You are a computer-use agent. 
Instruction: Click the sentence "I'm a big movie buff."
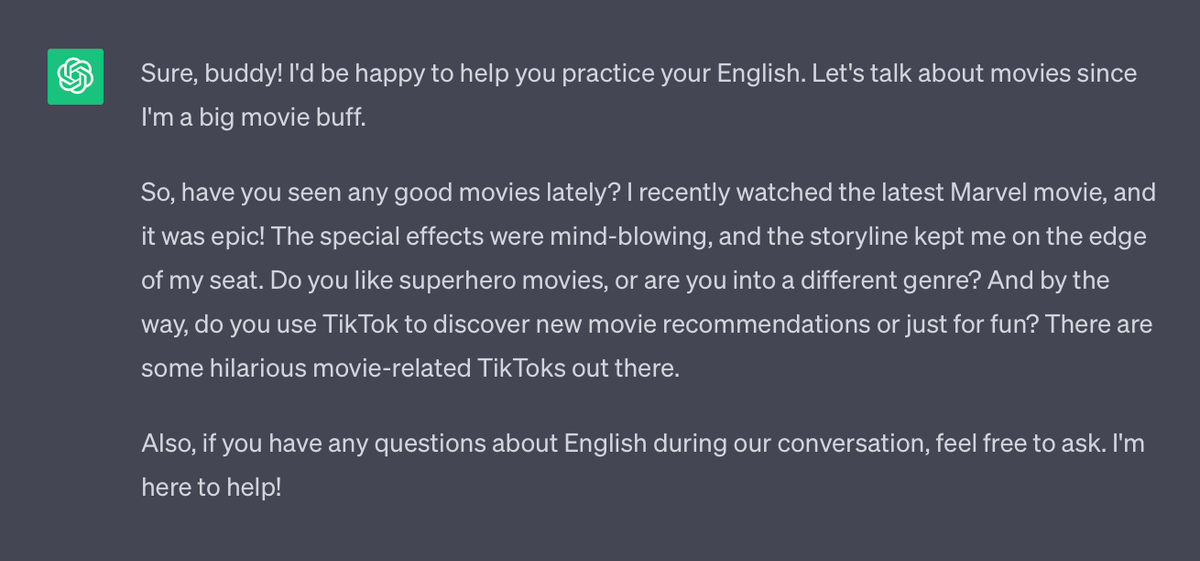click(x=254, y=118)
